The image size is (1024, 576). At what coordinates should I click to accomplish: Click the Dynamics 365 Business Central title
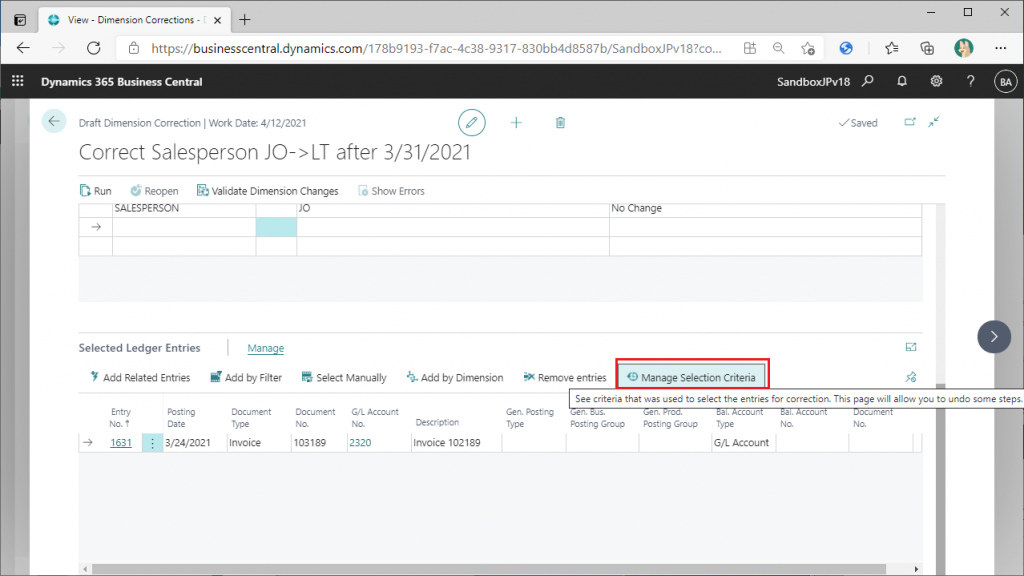point(121,82)
